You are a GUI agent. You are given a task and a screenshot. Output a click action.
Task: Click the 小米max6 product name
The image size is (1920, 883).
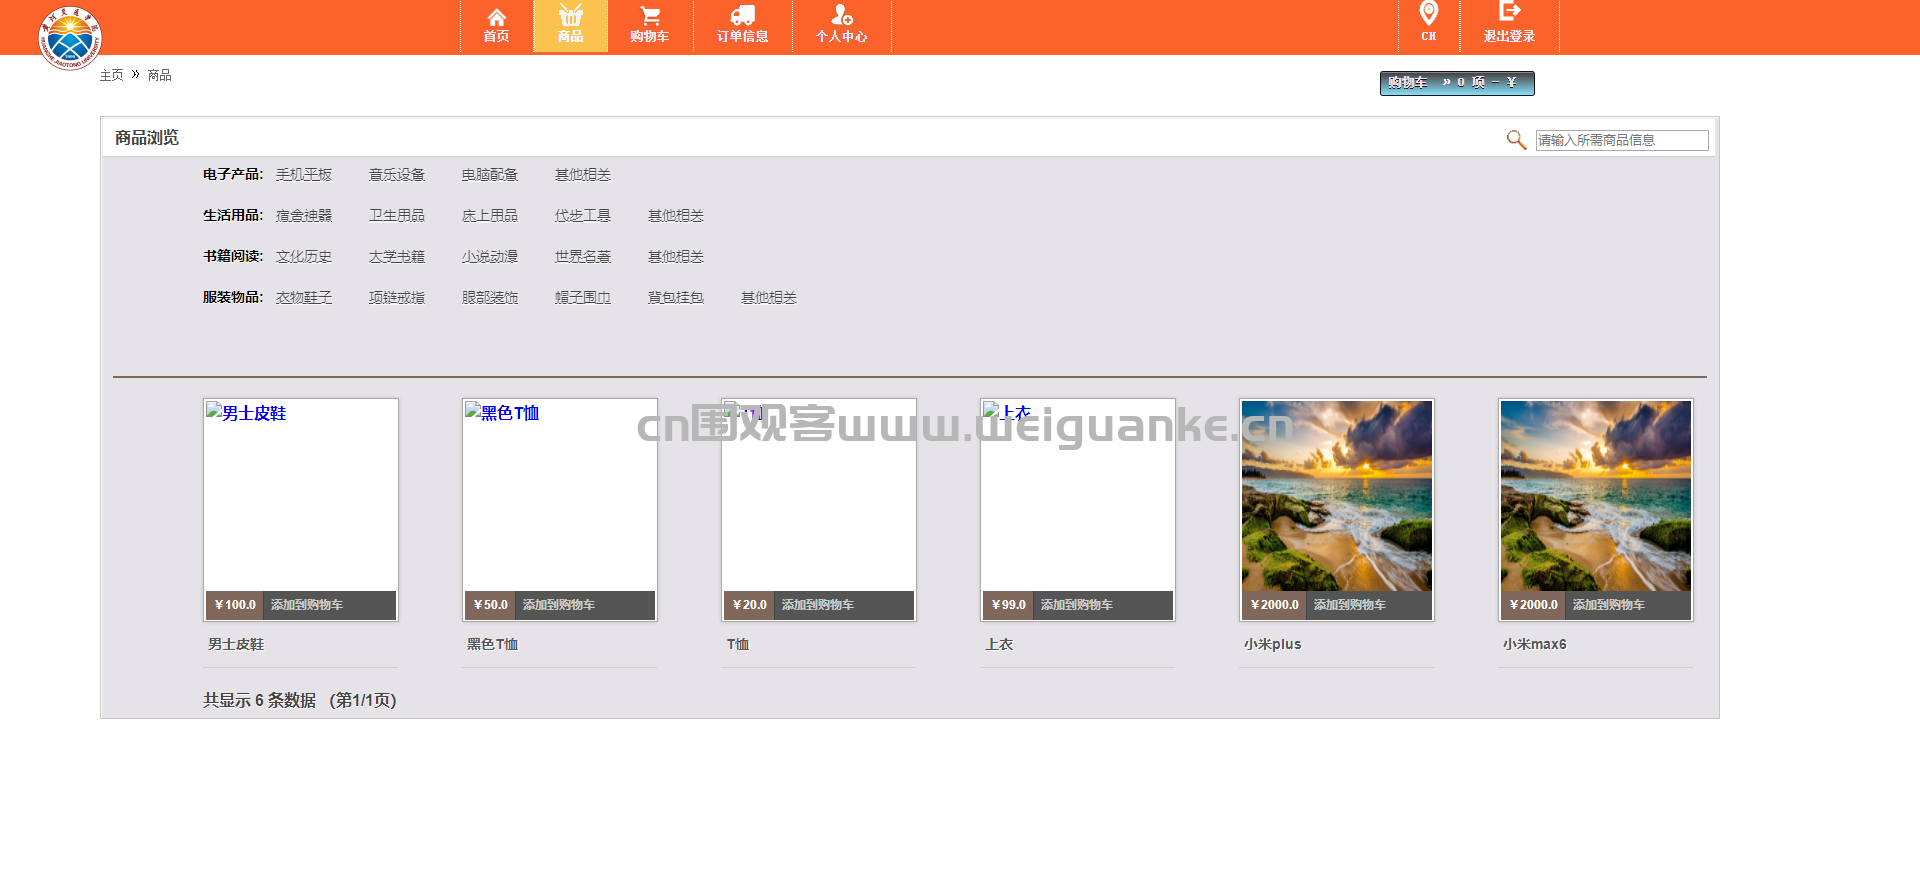pos(1534,644)
